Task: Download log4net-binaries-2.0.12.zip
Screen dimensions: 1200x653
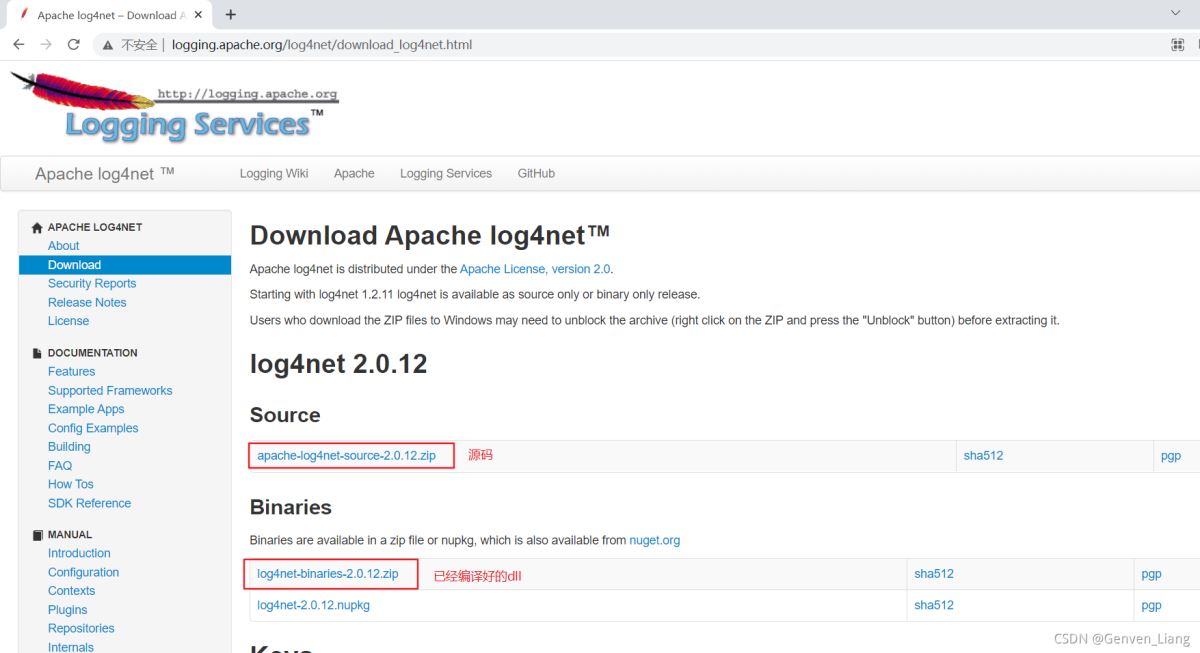Action: 328,574
